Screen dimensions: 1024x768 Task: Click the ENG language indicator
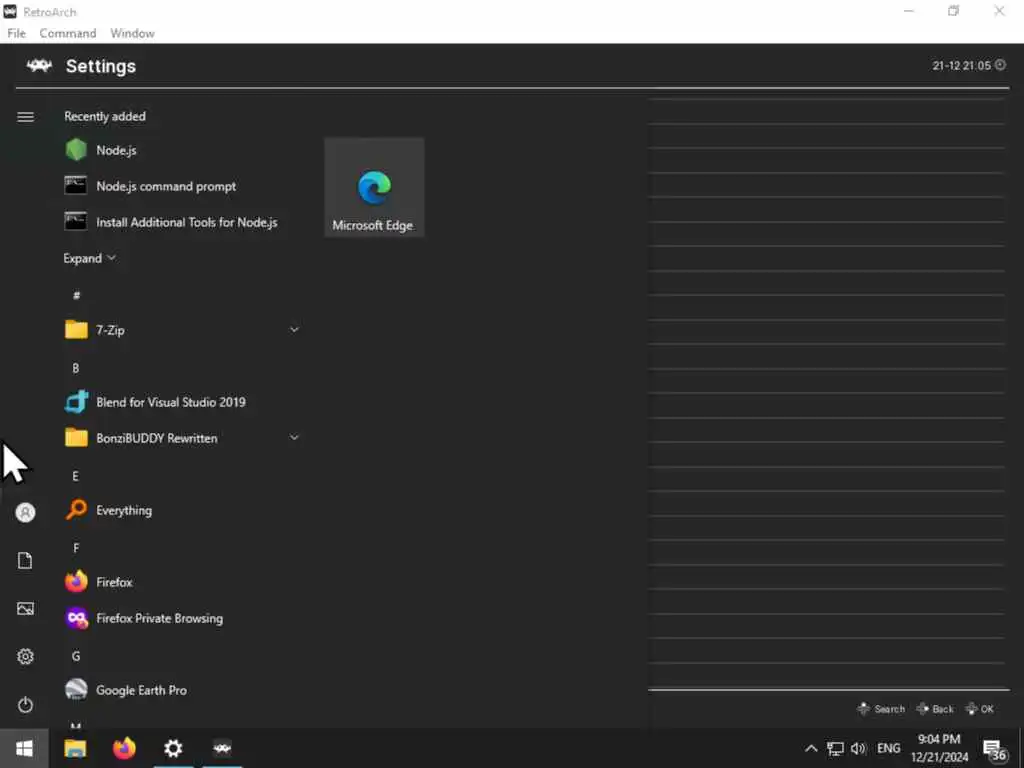click(x=889, y=748)
